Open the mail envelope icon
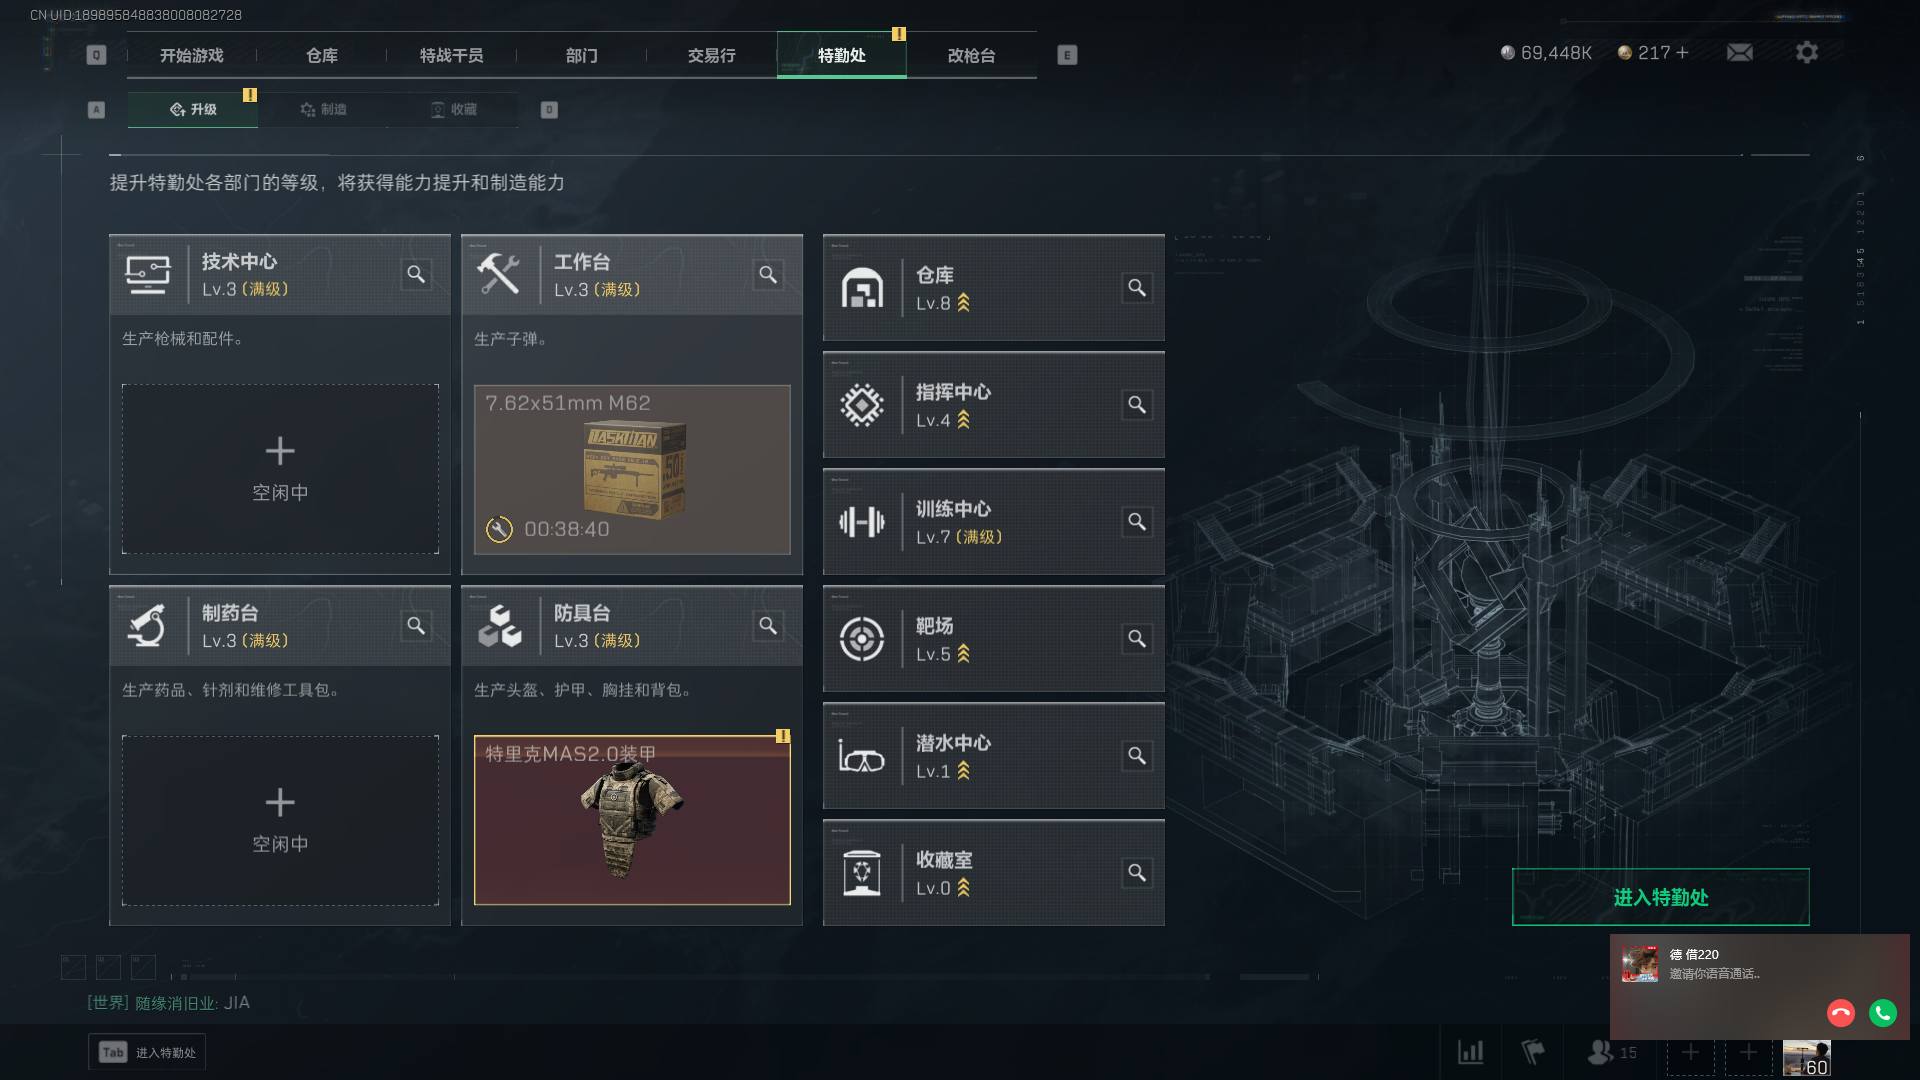 pos(1739,52)
